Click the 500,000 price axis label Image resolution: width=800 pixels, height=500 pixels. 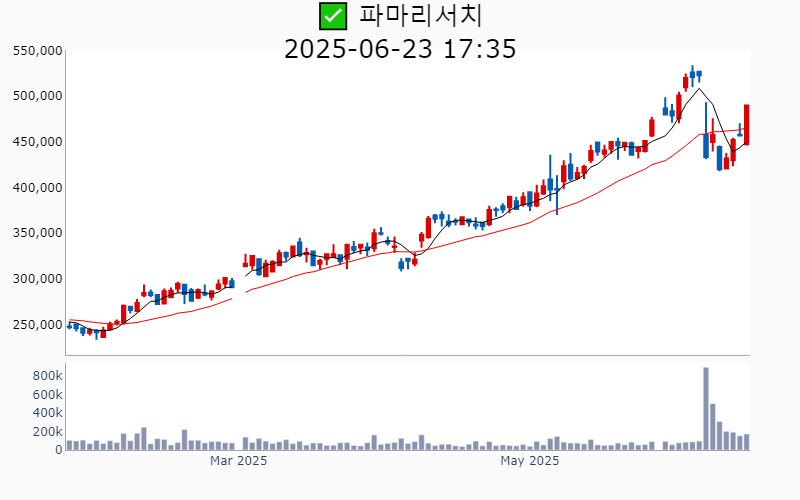coord(38,96)
